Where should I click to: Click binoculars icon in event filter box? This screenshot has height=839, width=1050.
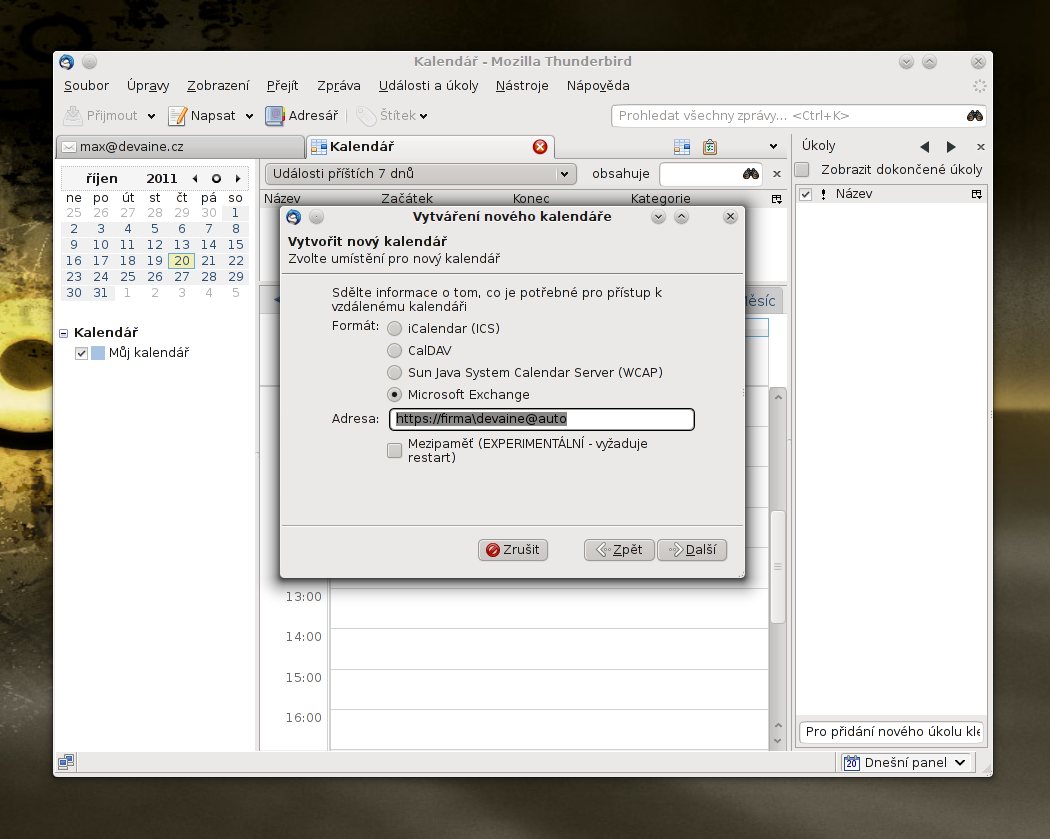pyautogui.click(x=751, y=174)
